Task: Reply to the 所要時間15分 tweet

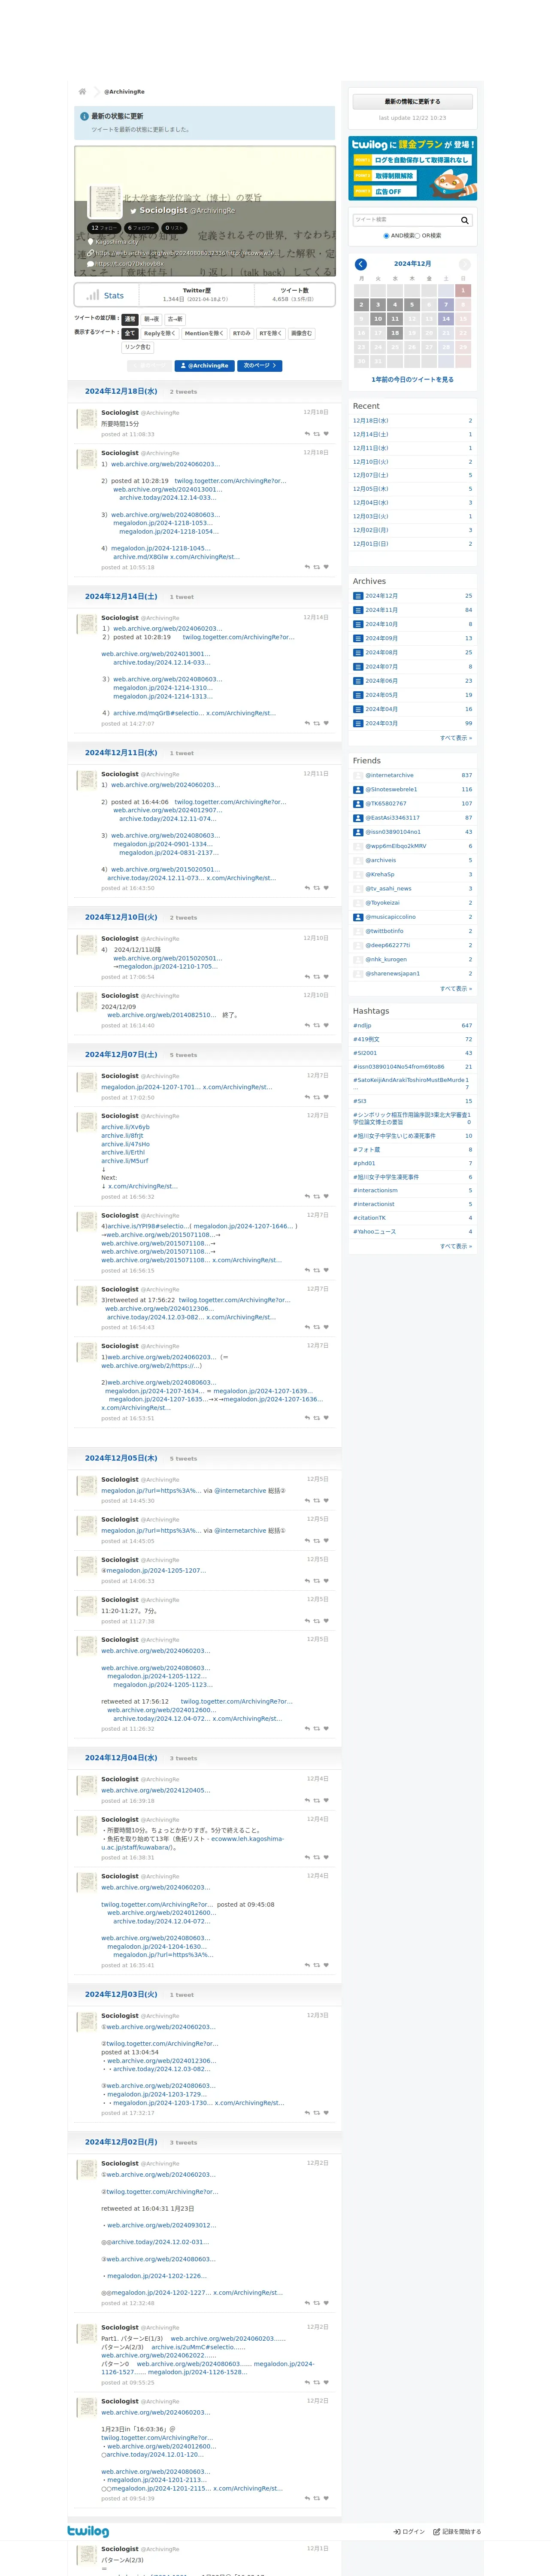Action: point(307,434)
